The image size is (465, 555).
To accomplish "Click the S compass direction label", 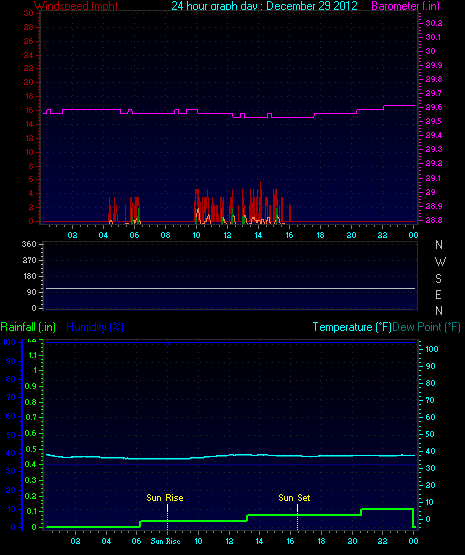I will point(438,279).
